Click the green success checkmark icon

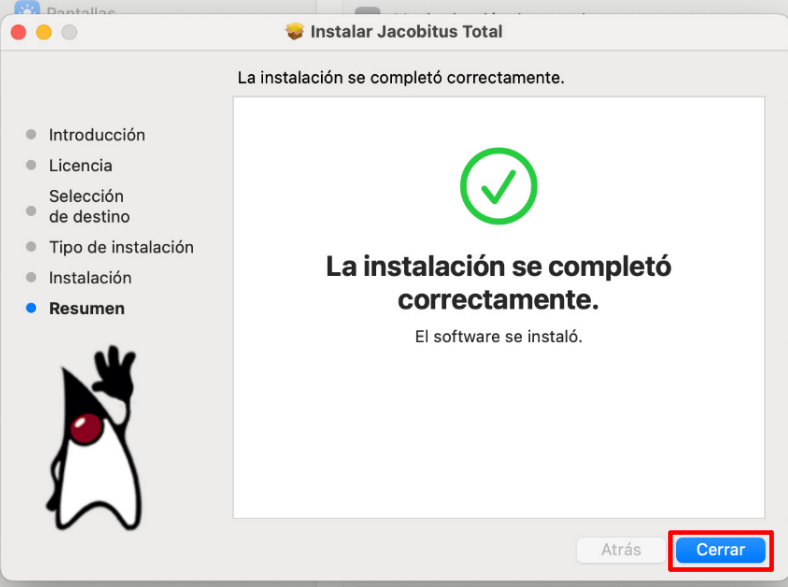[498, 185]
